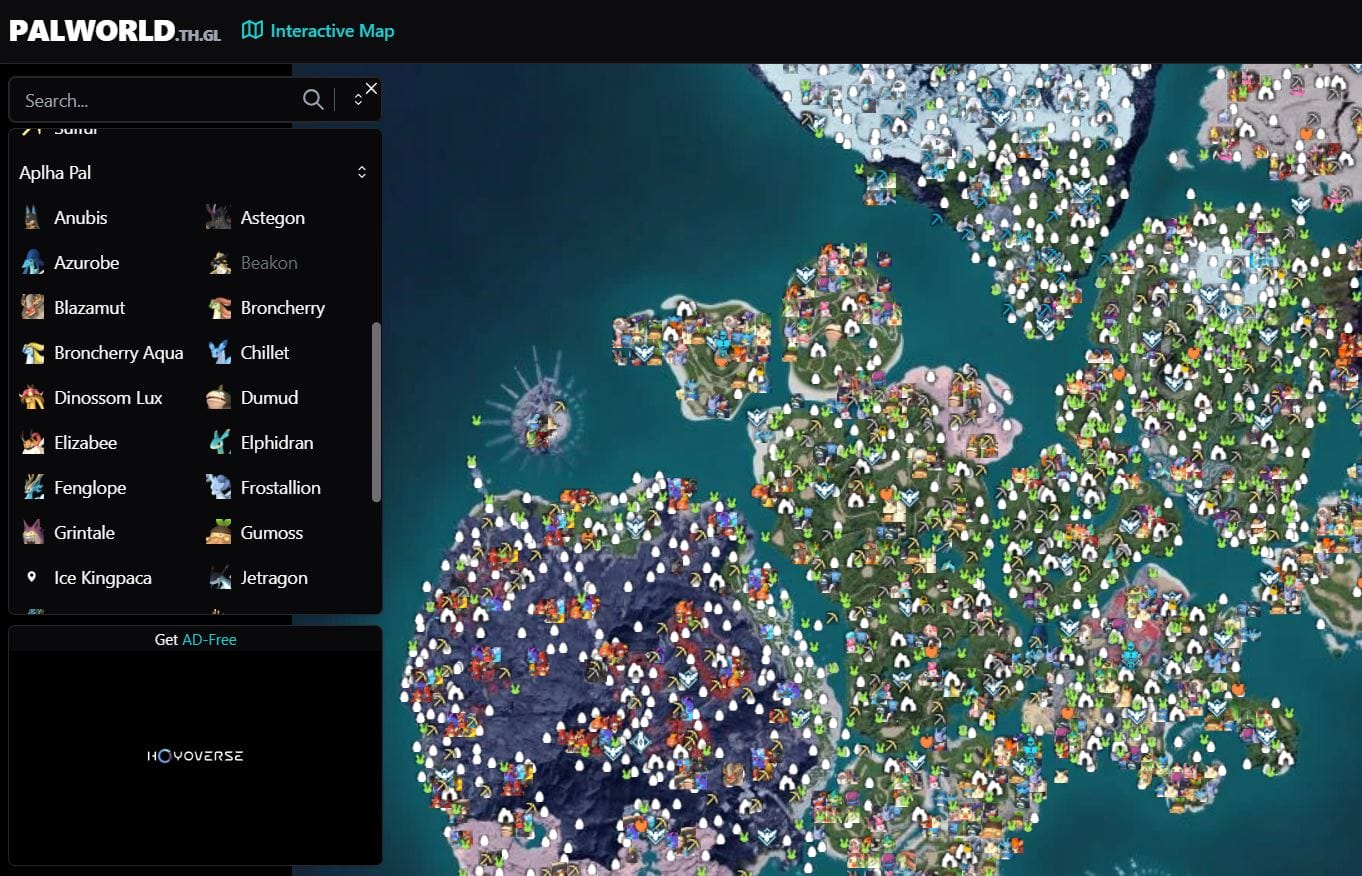Close the sidebar filter panel
The image size is (1362, 876).
coord(372,88)
